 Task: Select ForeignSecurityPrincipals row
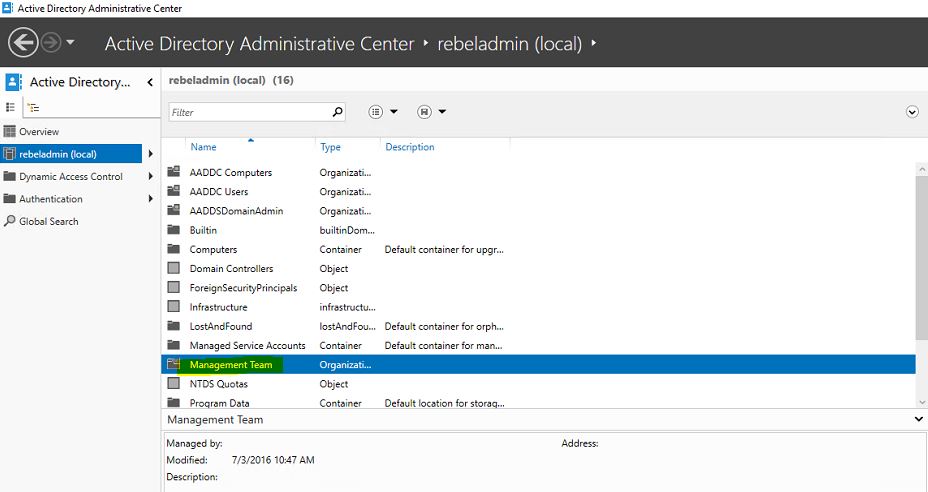[x=538, y=288]
